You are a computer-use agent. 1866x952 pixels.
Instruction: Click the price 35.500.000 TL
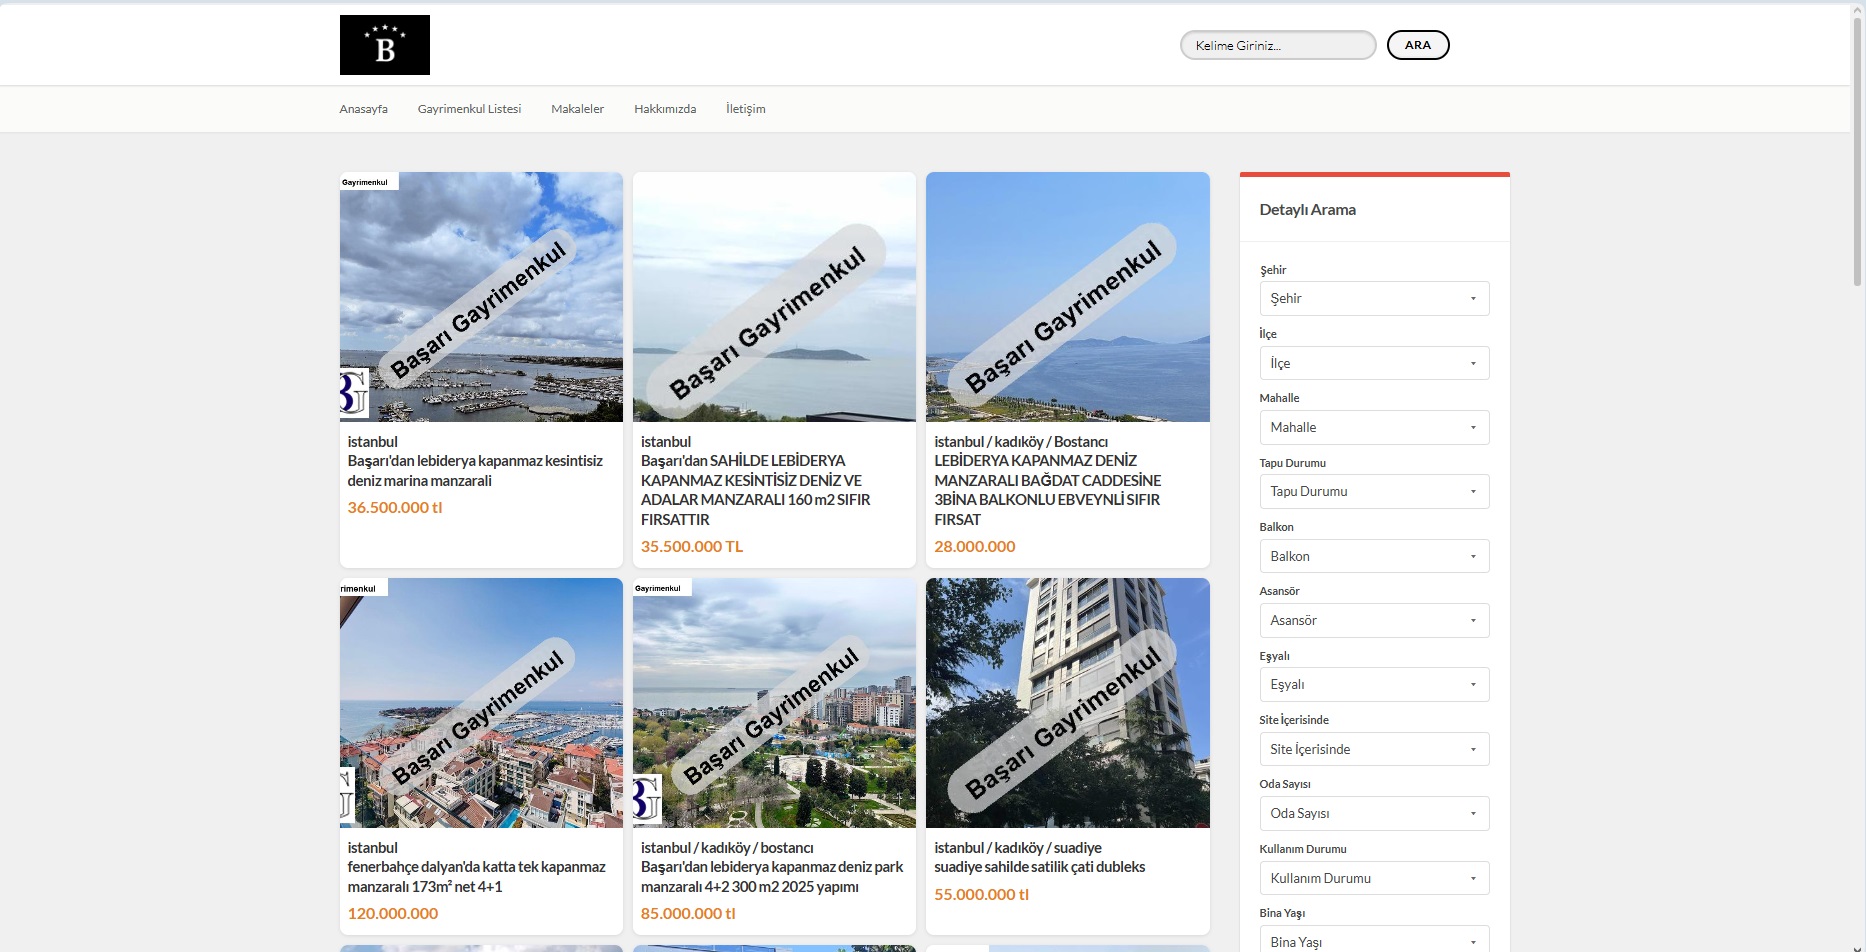point(692,547)
